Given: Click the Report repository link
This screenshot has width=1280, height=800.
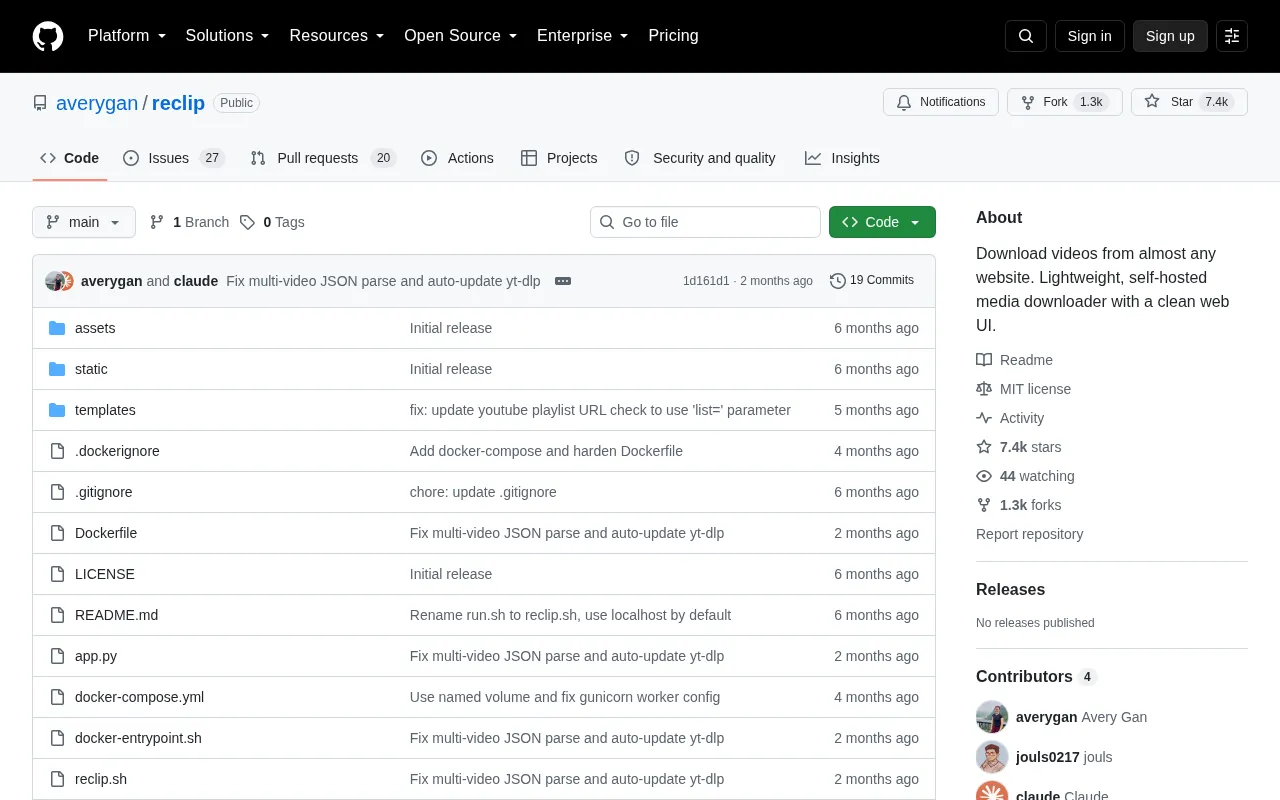Looking at the screenshot, I should pos(1029,534).
